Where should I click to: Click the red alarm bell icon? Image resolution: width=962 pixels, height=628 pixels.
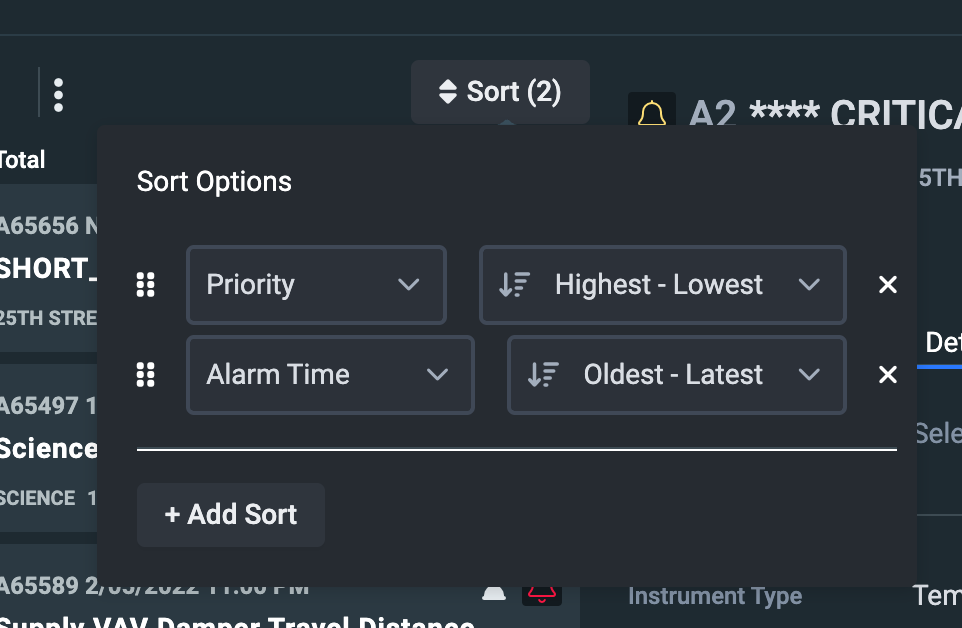[542, 594]
